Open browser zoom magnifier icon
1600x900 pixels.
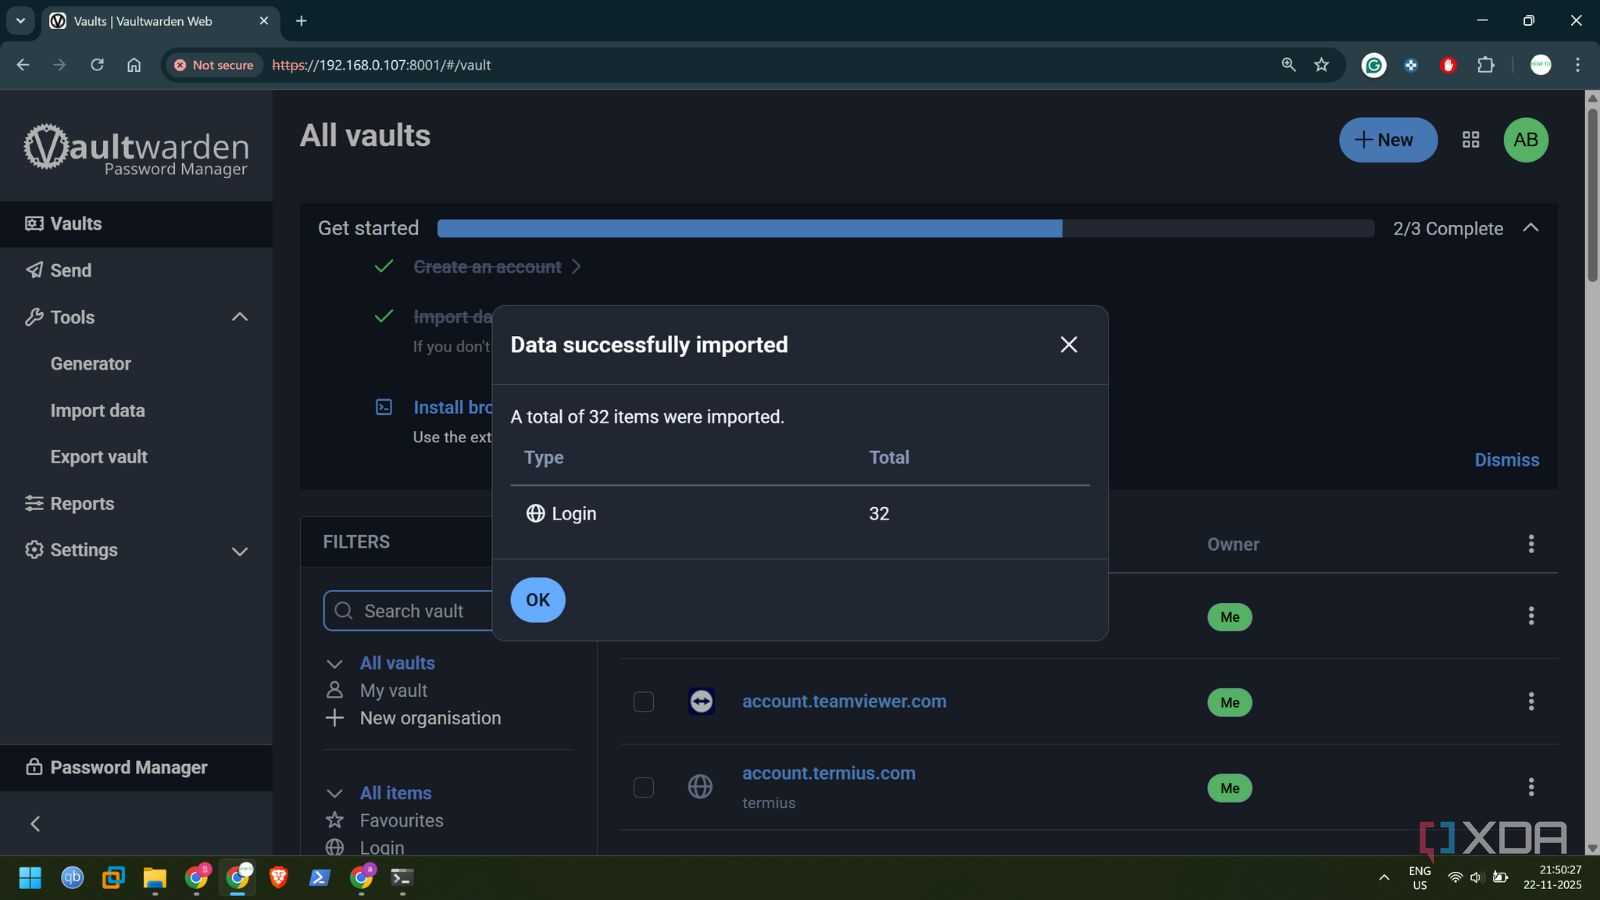pos(1288,65)
